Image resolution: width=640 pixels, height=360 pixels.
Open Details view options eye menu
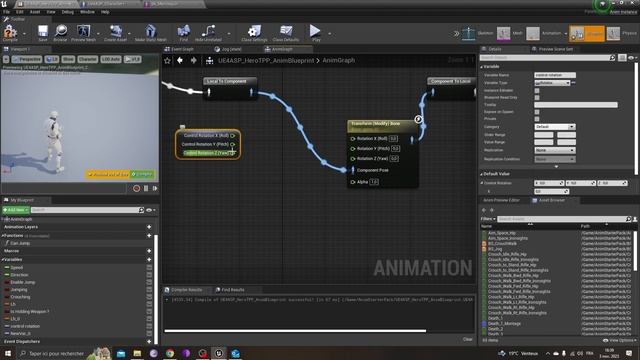pos(632,58)
